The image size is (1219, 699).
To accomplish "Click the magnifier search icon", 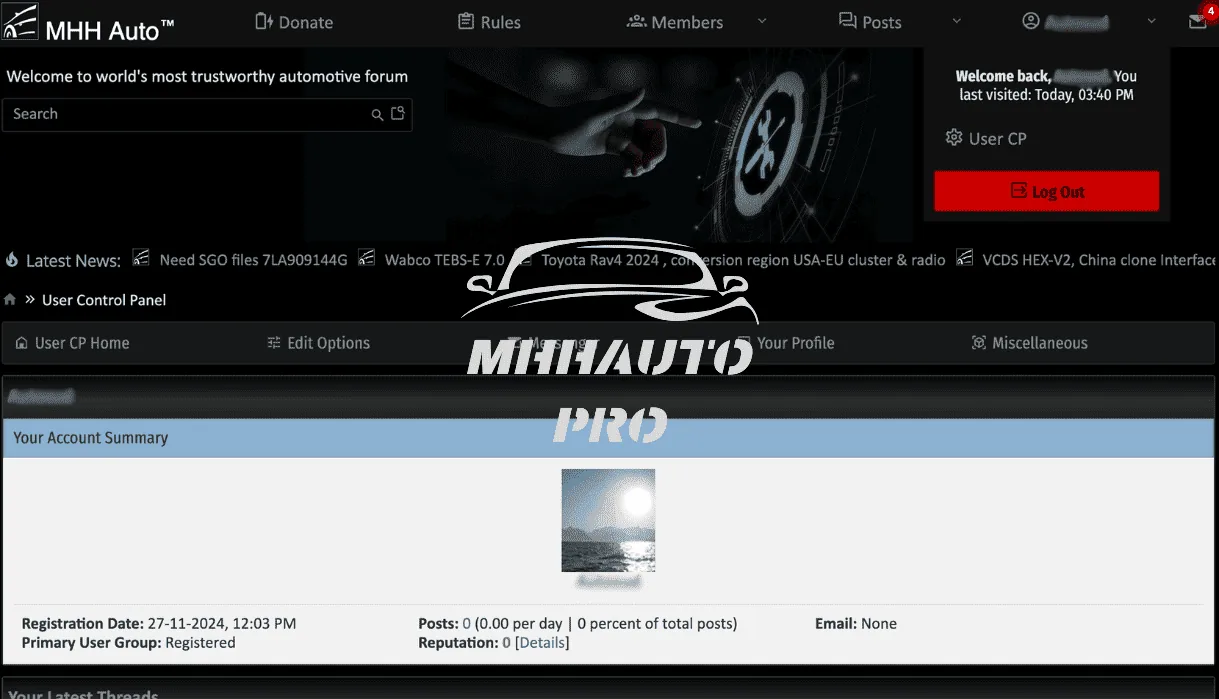I will tap(377, 115).
